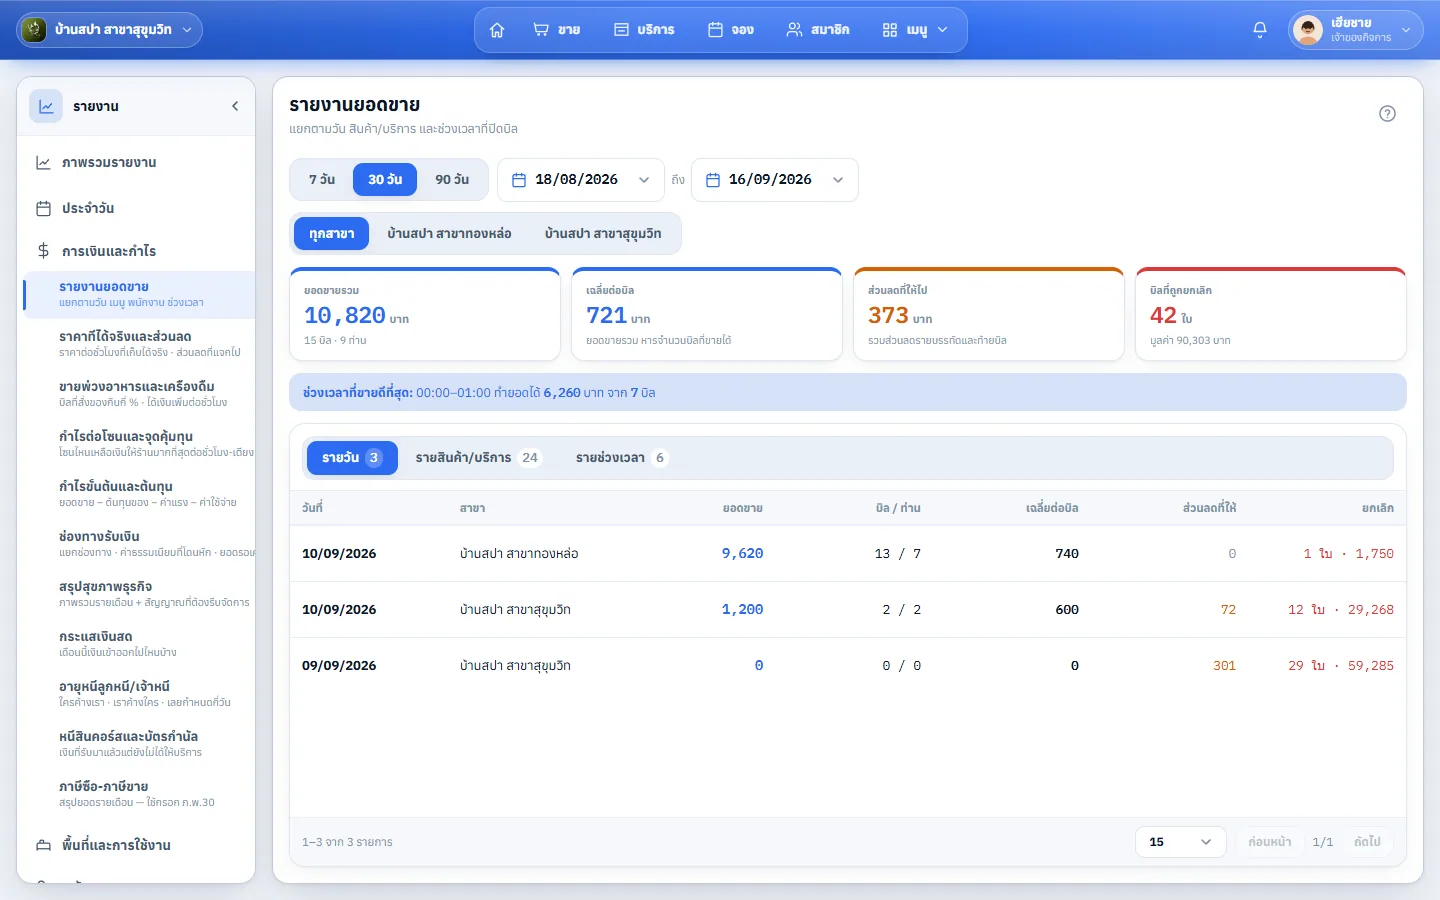Image resolution: width=1440 pixels, height=900 pixels.
Task: Open the เฮียชาย account dropdown
Action: pyautogui.click(x=1356, y=30)
